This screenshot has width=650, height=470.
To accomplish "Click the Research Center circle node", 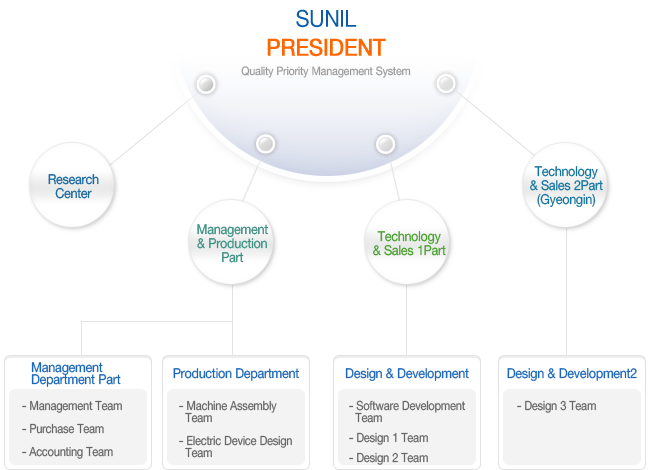I will pyautogui.click(x=73, y=186).
